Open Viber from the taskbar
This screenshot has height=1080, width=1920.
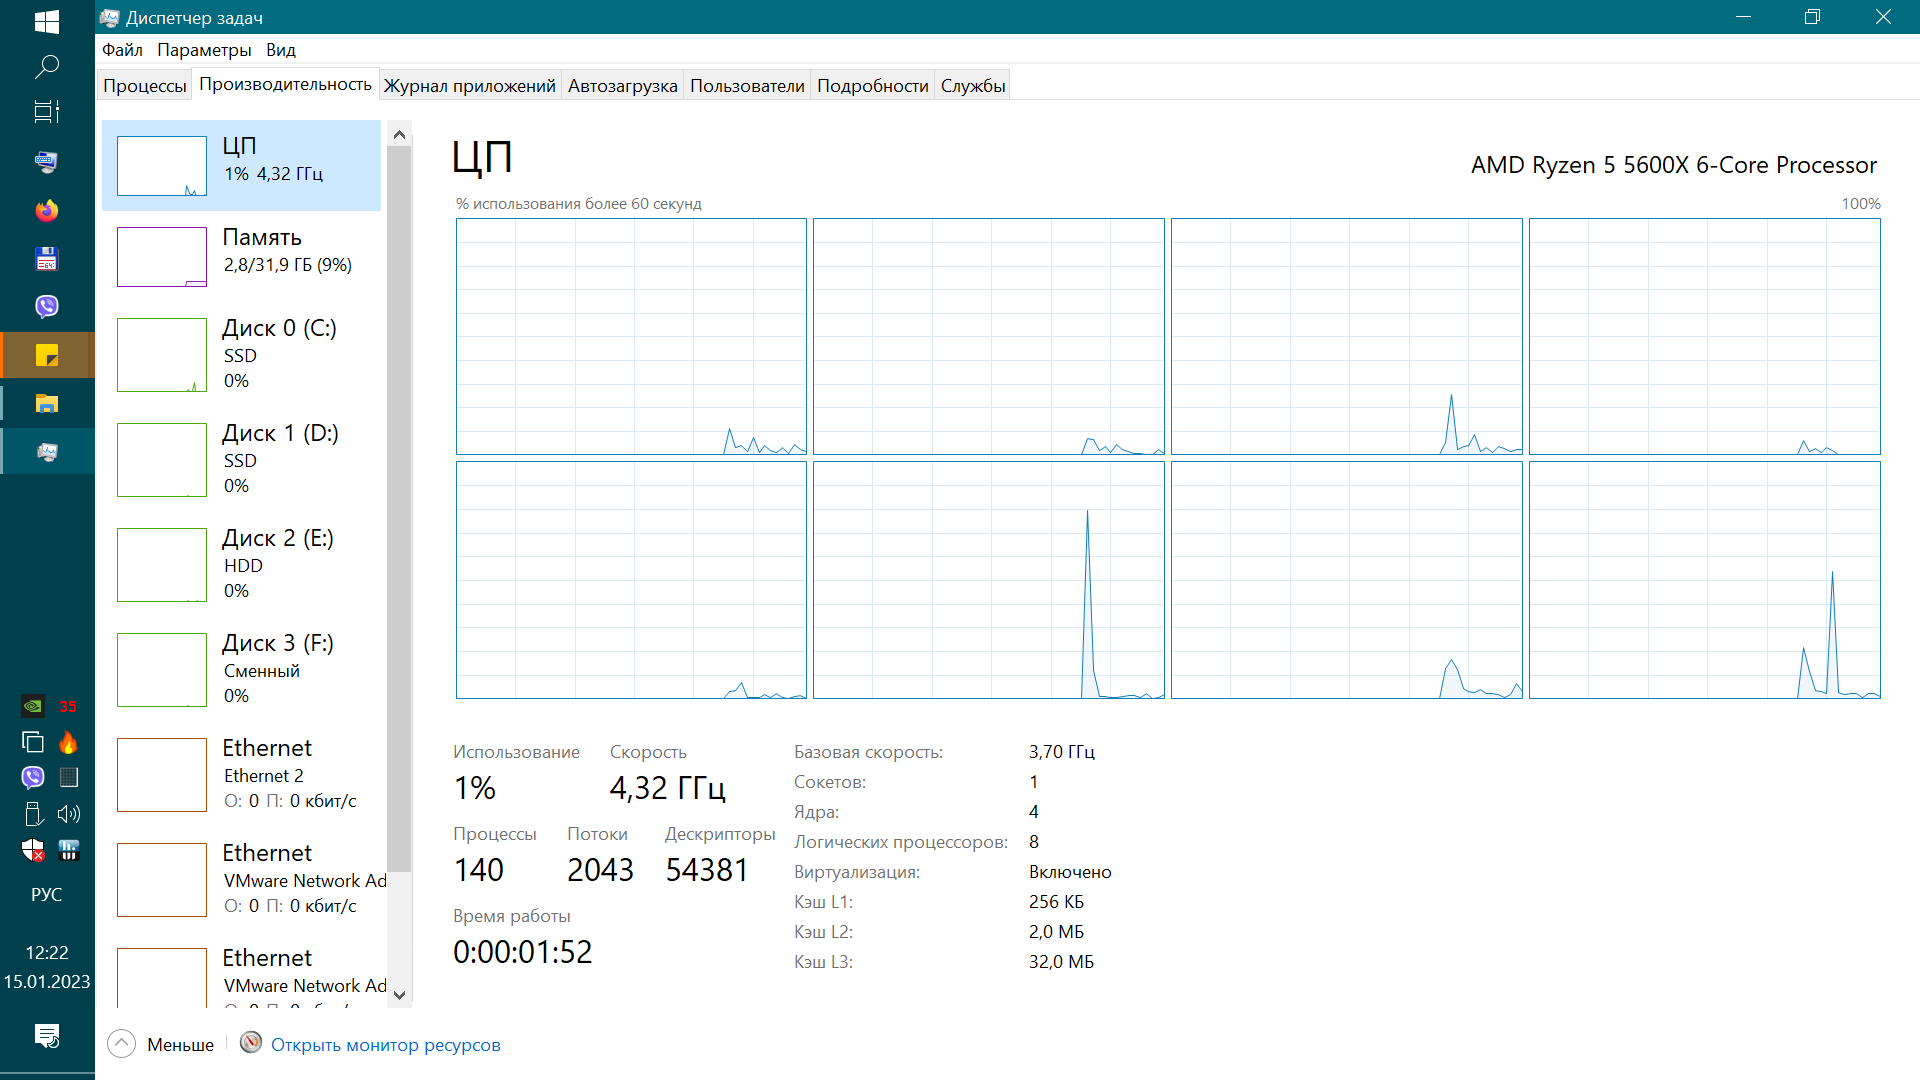pyautogui.click(x=47, y=306)
